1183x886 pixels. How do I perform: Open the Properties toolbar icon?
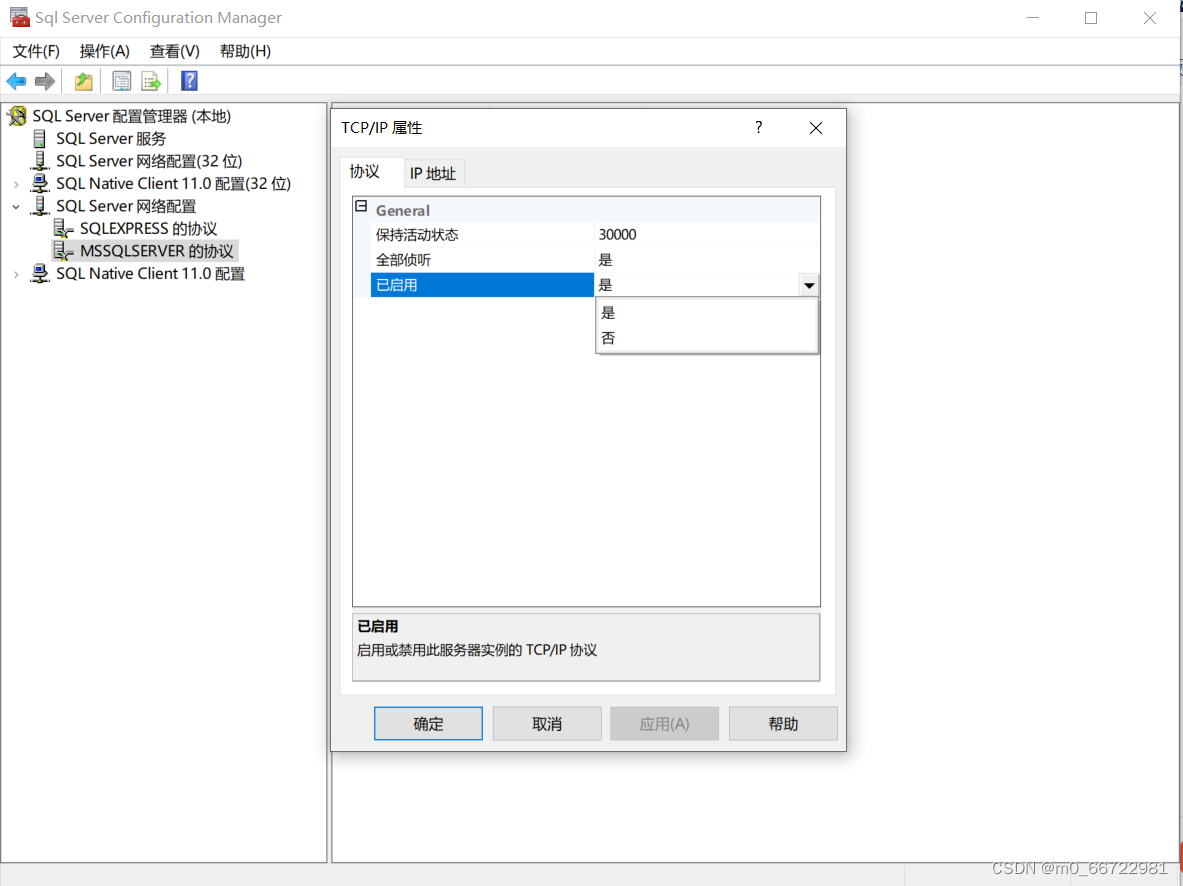(122, 82)
